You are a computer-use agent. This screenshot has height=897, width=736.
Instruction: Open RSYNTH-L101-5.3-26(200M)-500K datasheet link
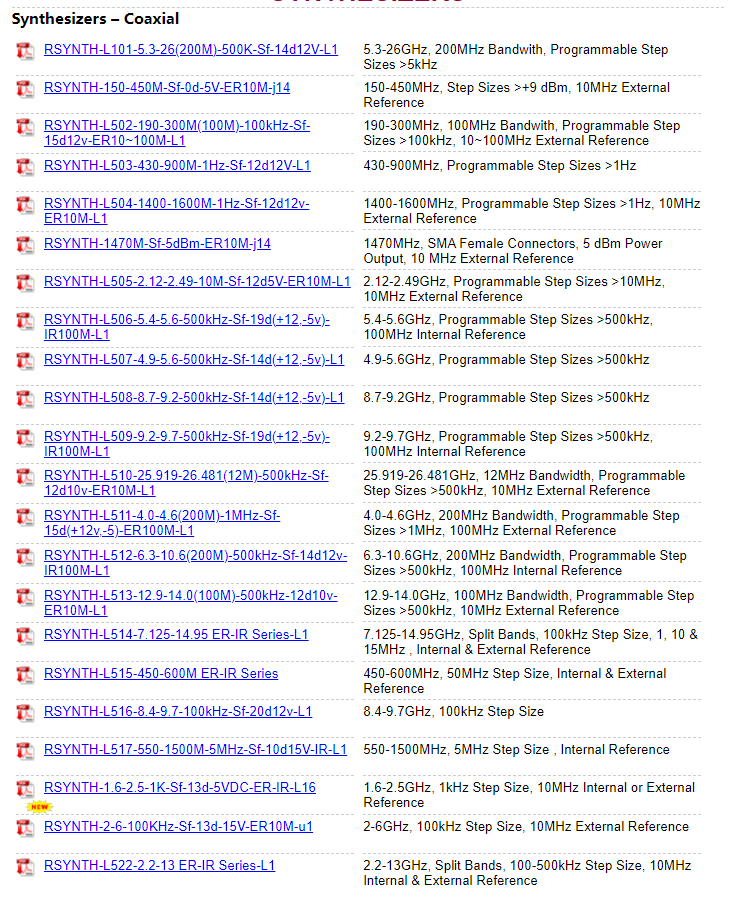[190, 49]
